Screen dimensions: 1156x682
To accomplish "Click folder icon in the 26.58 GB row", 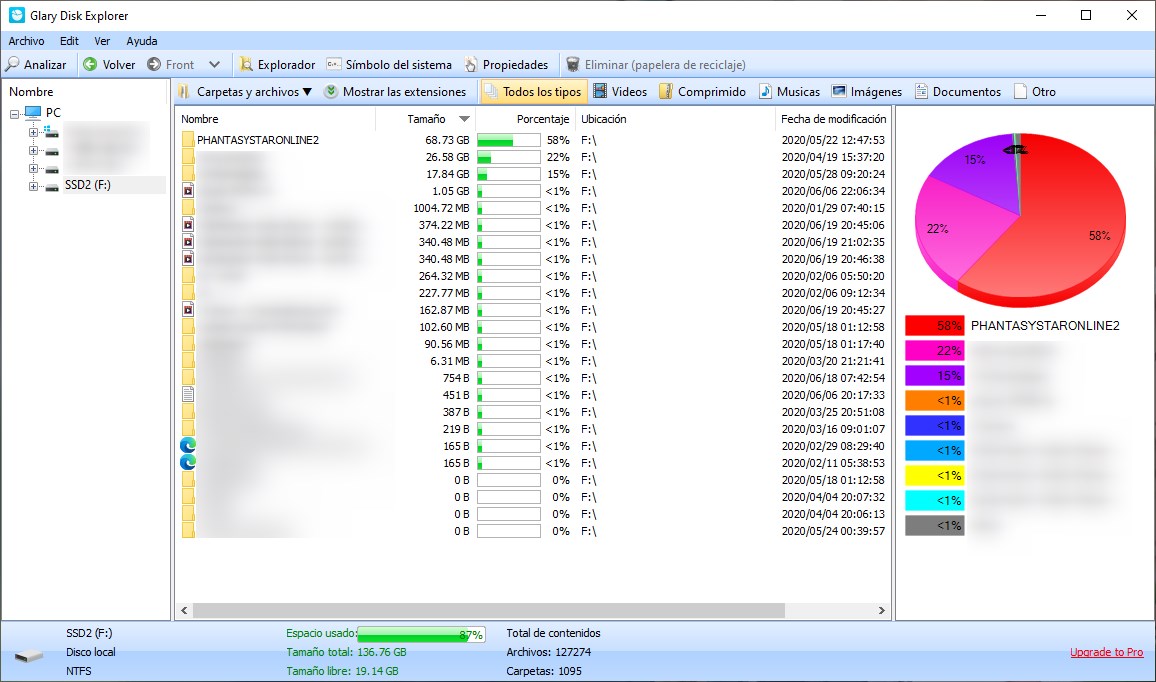I will (x=188, y=157).
